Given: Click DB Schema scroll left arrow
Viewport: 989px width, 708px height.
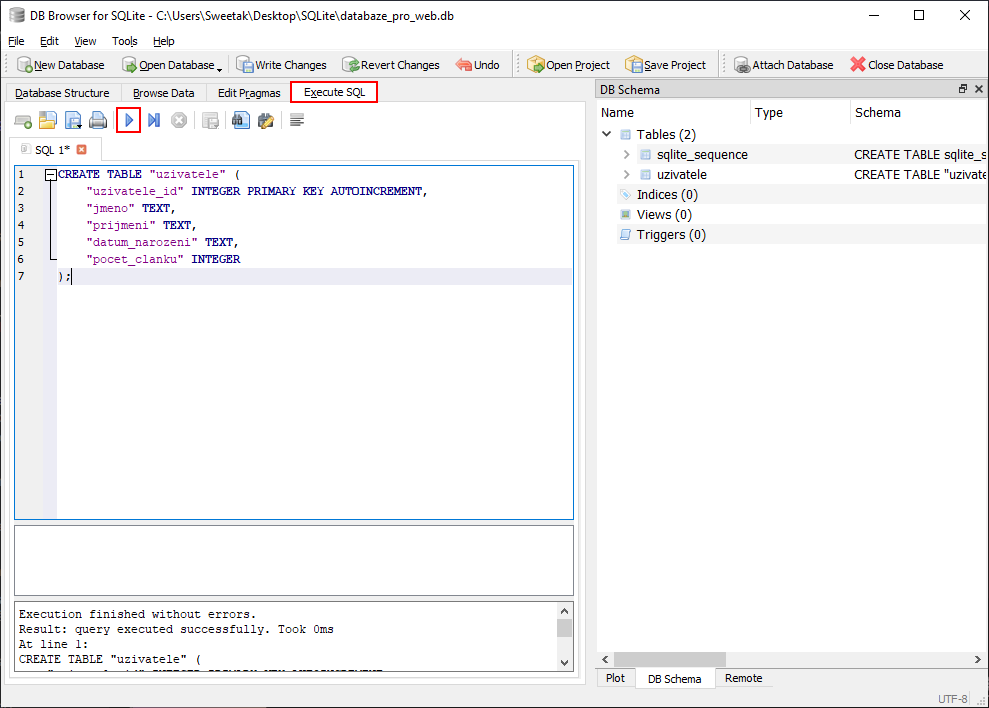Looking at the screenshot, I should point(605,659).
